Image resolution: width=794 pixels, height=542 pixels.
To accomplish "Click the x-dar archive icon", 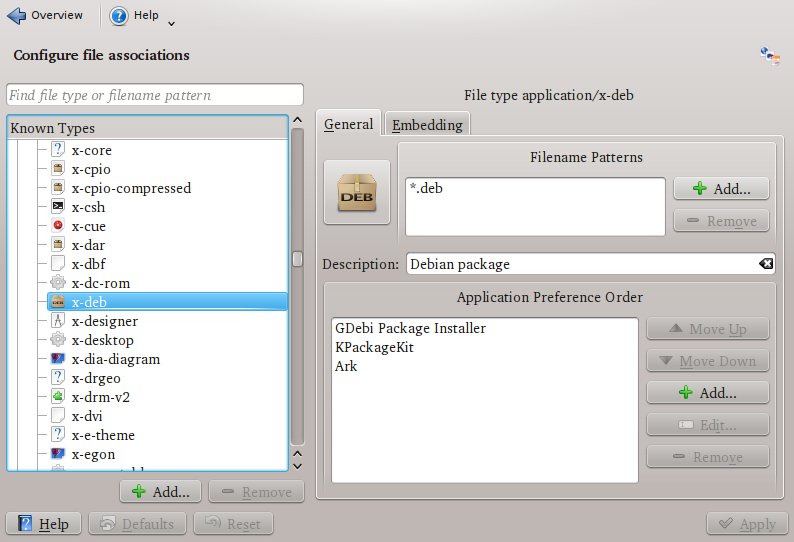I will click(58, 245).
